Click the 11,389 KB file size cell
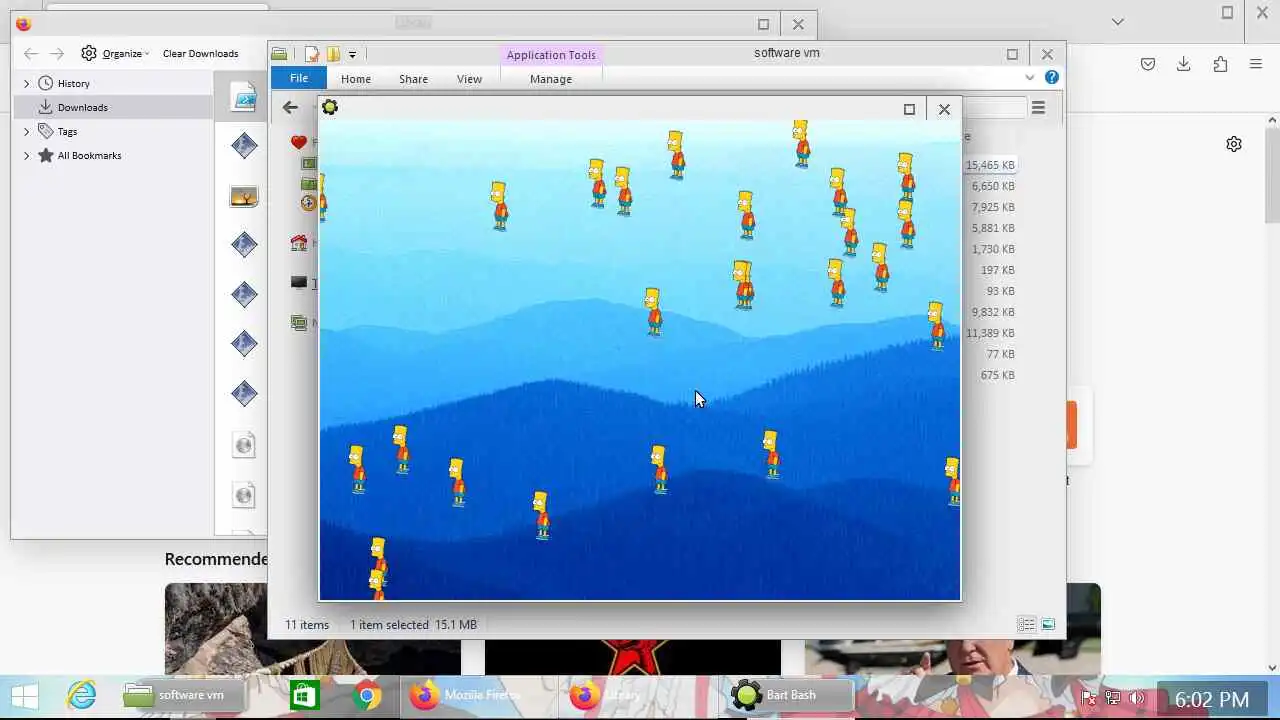This screenshot has height=720, width=1280. (x=990, y=333)
